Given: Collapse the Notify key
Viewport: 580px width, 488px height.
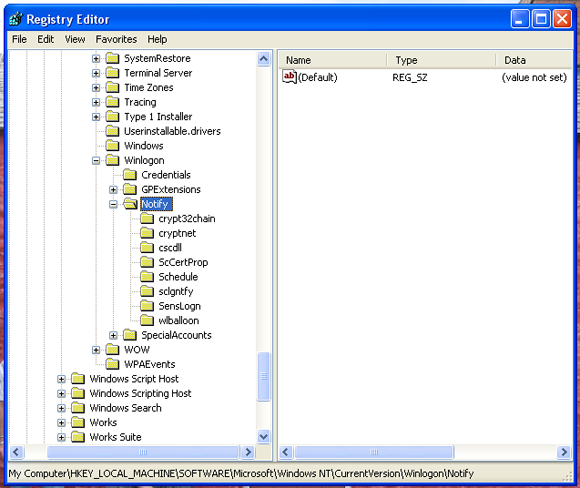Looking at the screenshot, I should [x=113, y=204].
